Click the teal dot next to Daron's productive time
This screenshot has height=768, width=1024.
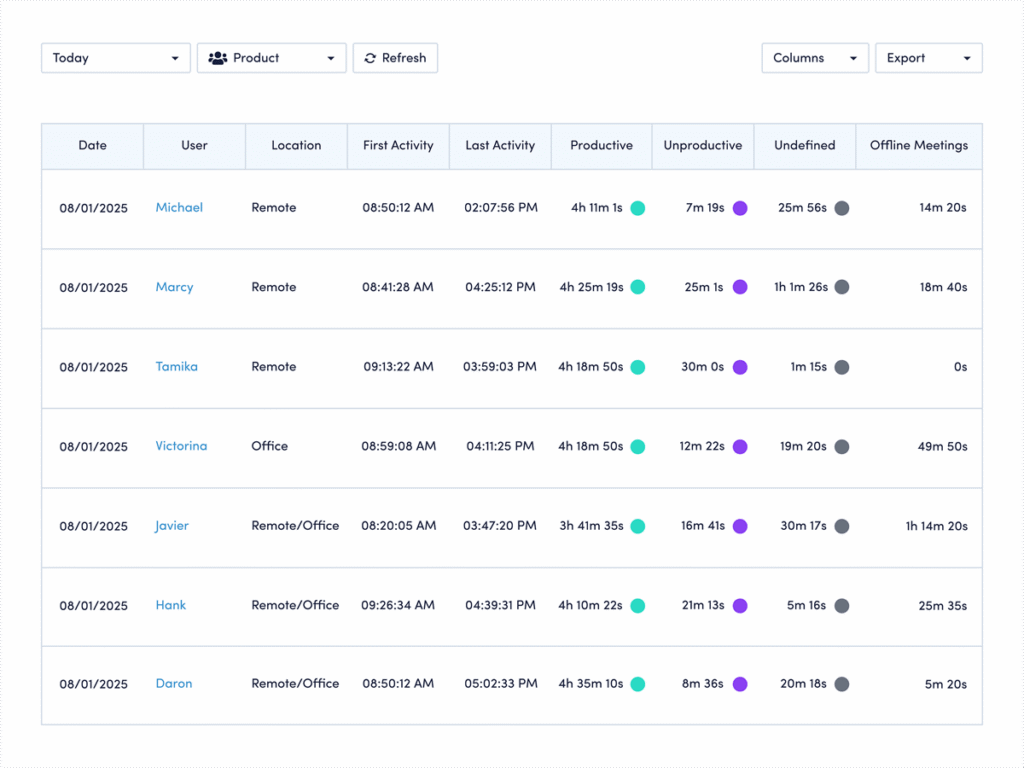coord(637,684)
